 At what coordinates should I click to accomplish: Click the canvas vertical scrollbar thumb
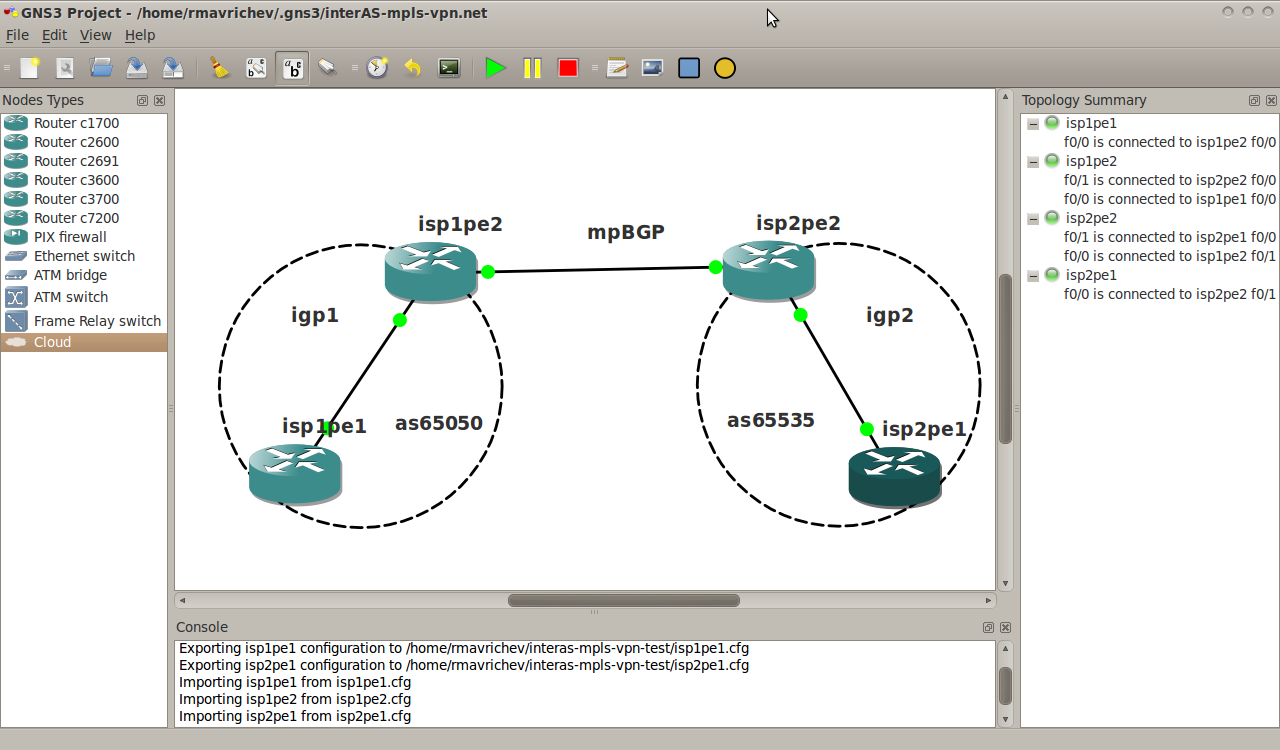(1006, 358)
